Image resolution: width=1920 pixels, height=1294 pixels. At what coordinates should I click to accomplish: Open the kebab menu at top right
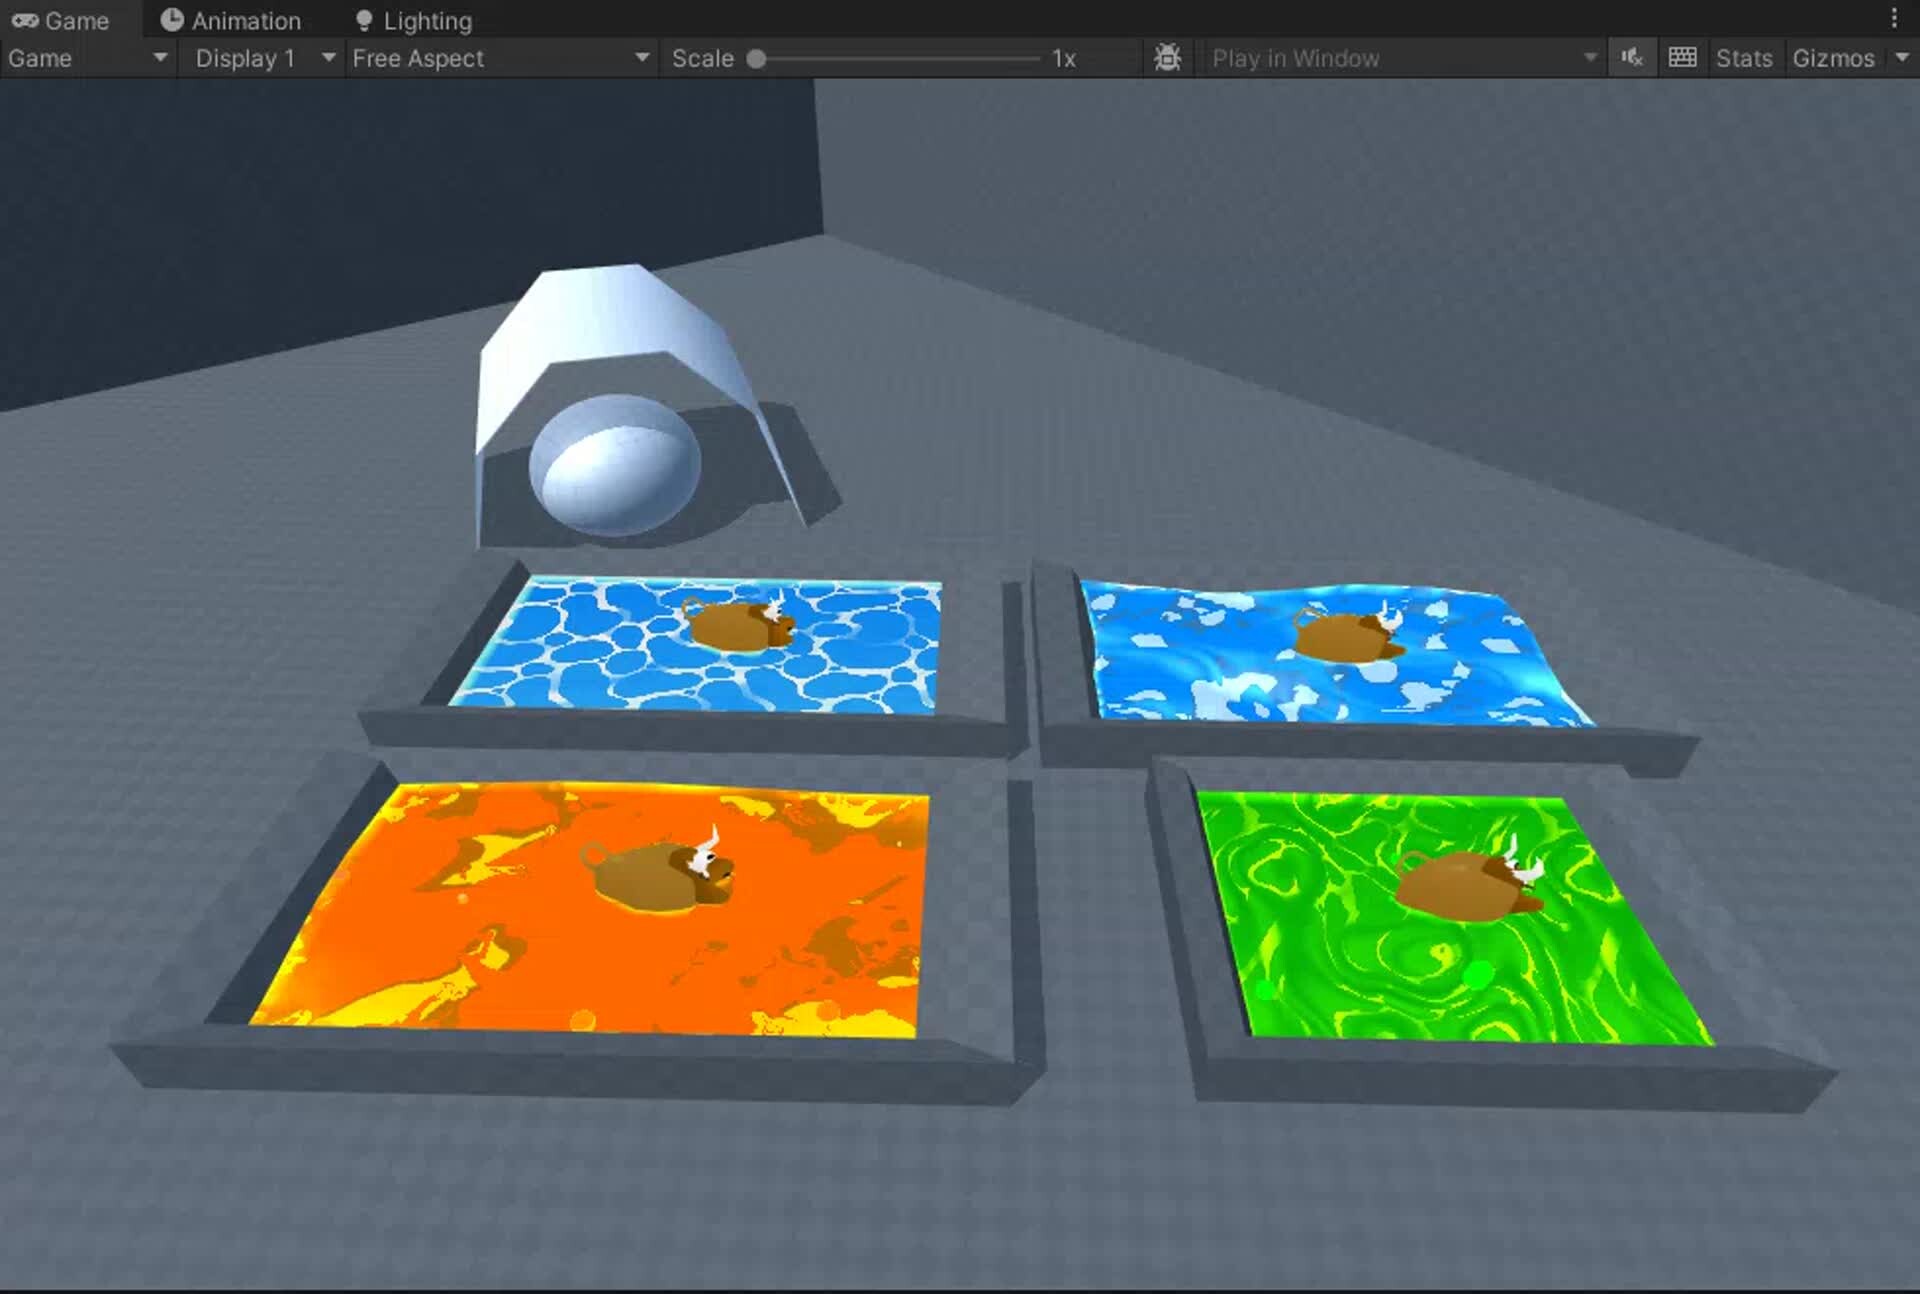1893,16
